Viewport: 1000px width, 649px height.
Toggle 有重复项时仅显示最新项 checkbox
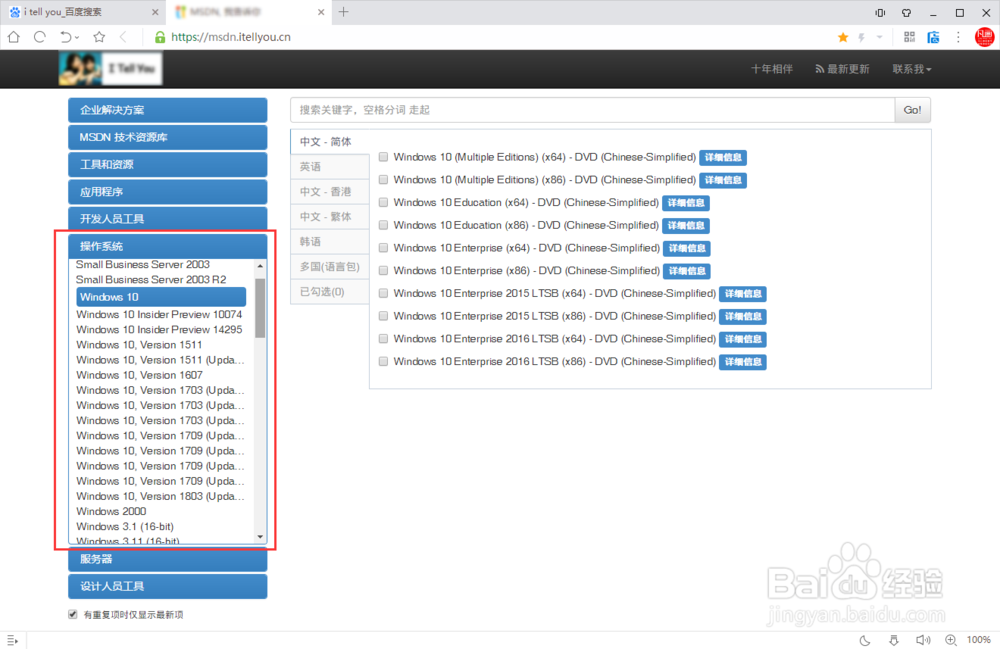[x=73, y=615]
